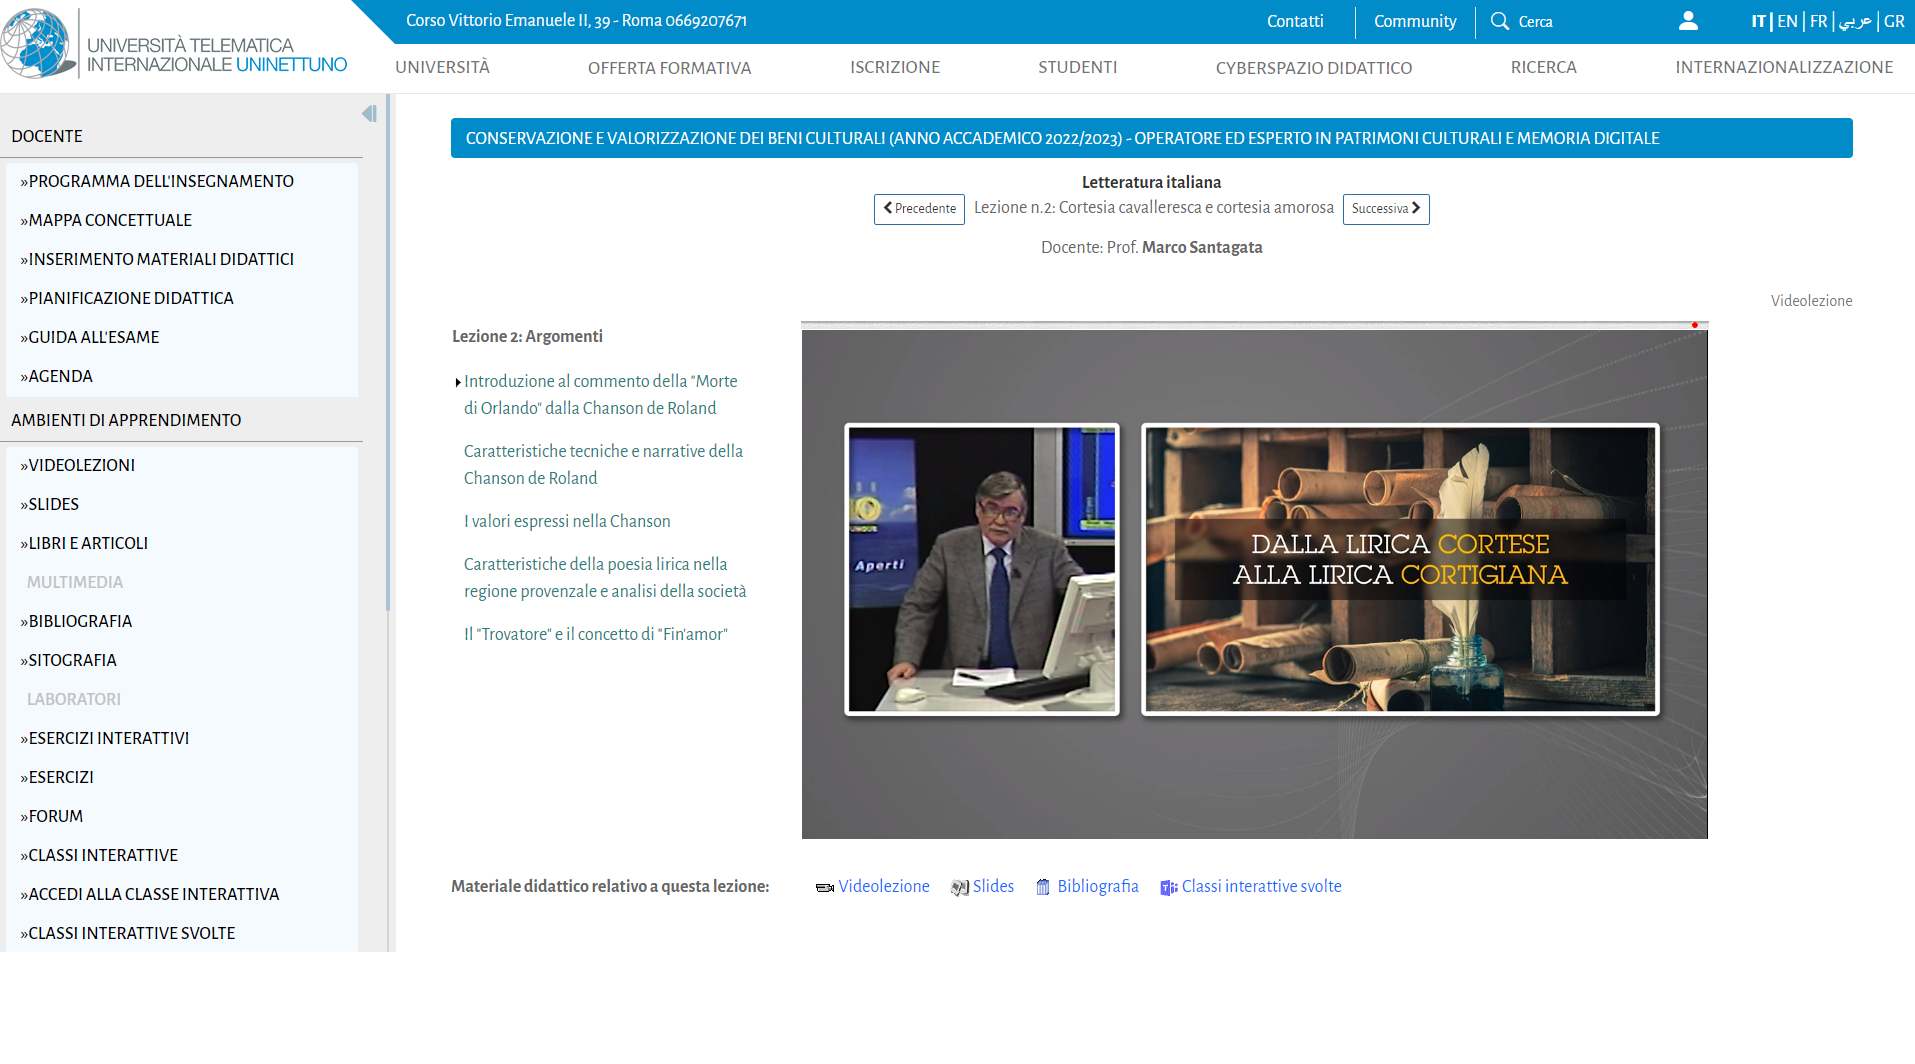This screenshot has width=1915, height=1064.
Task: Go to the Precedente lesson
Action: [919, 209]
